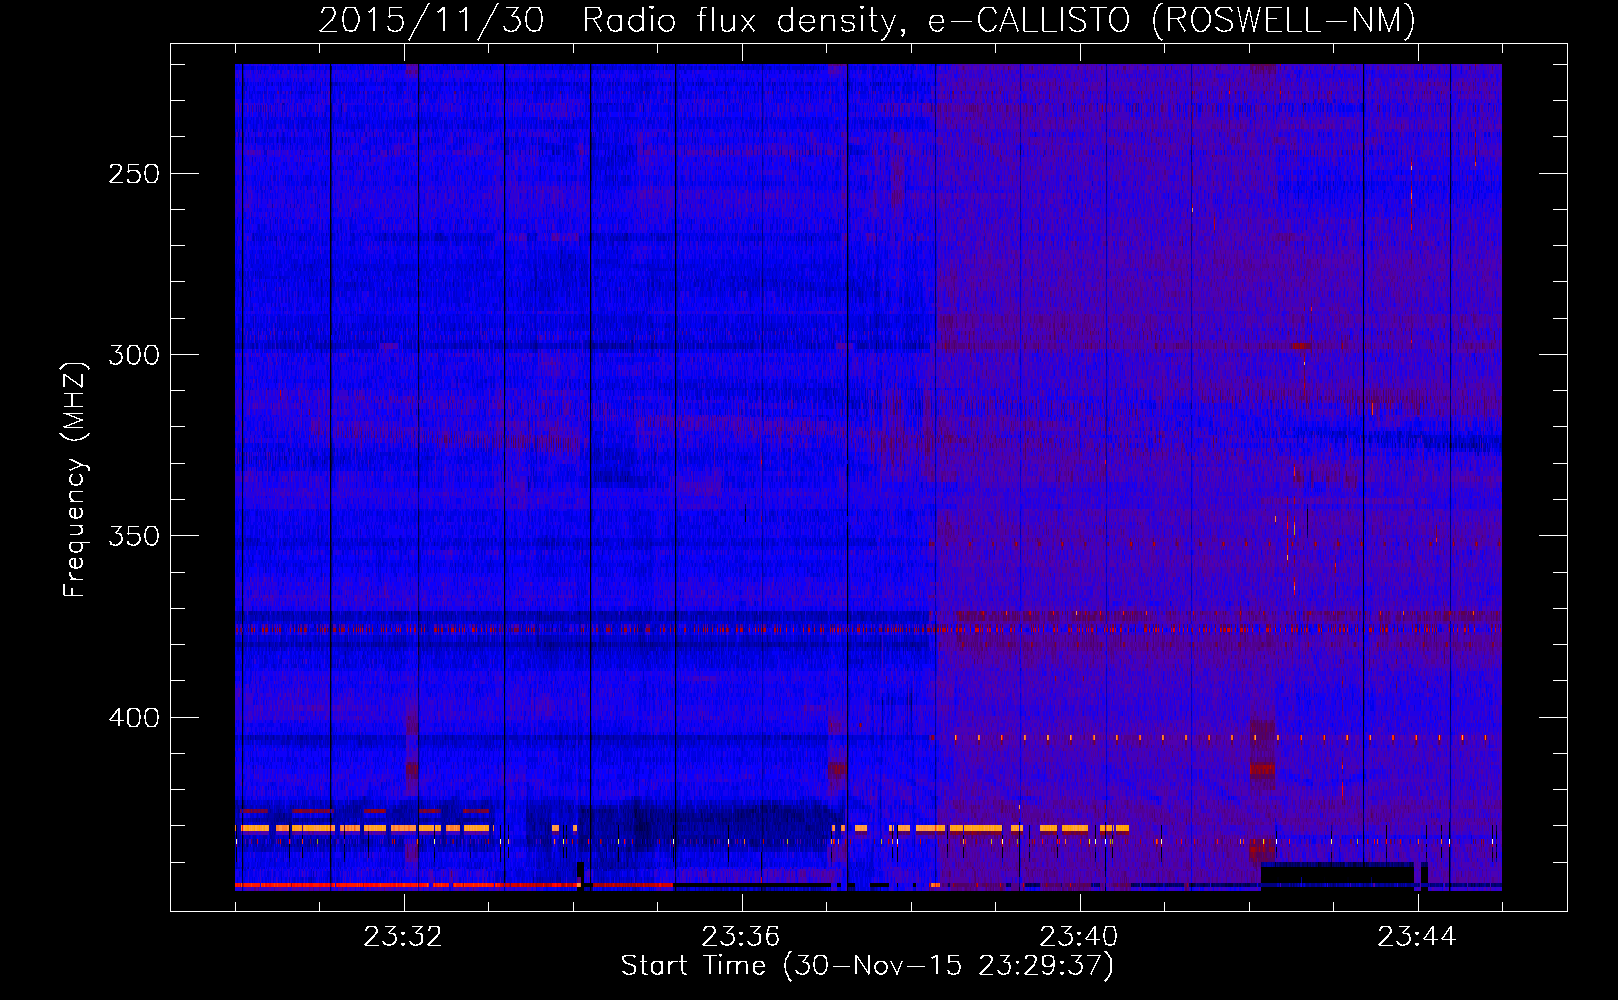Image resolution: width=1618 pixels, height=1000 pixels.
Task: Select the 250 MHz frequency tick label
Action: click(x=133, y=174)
